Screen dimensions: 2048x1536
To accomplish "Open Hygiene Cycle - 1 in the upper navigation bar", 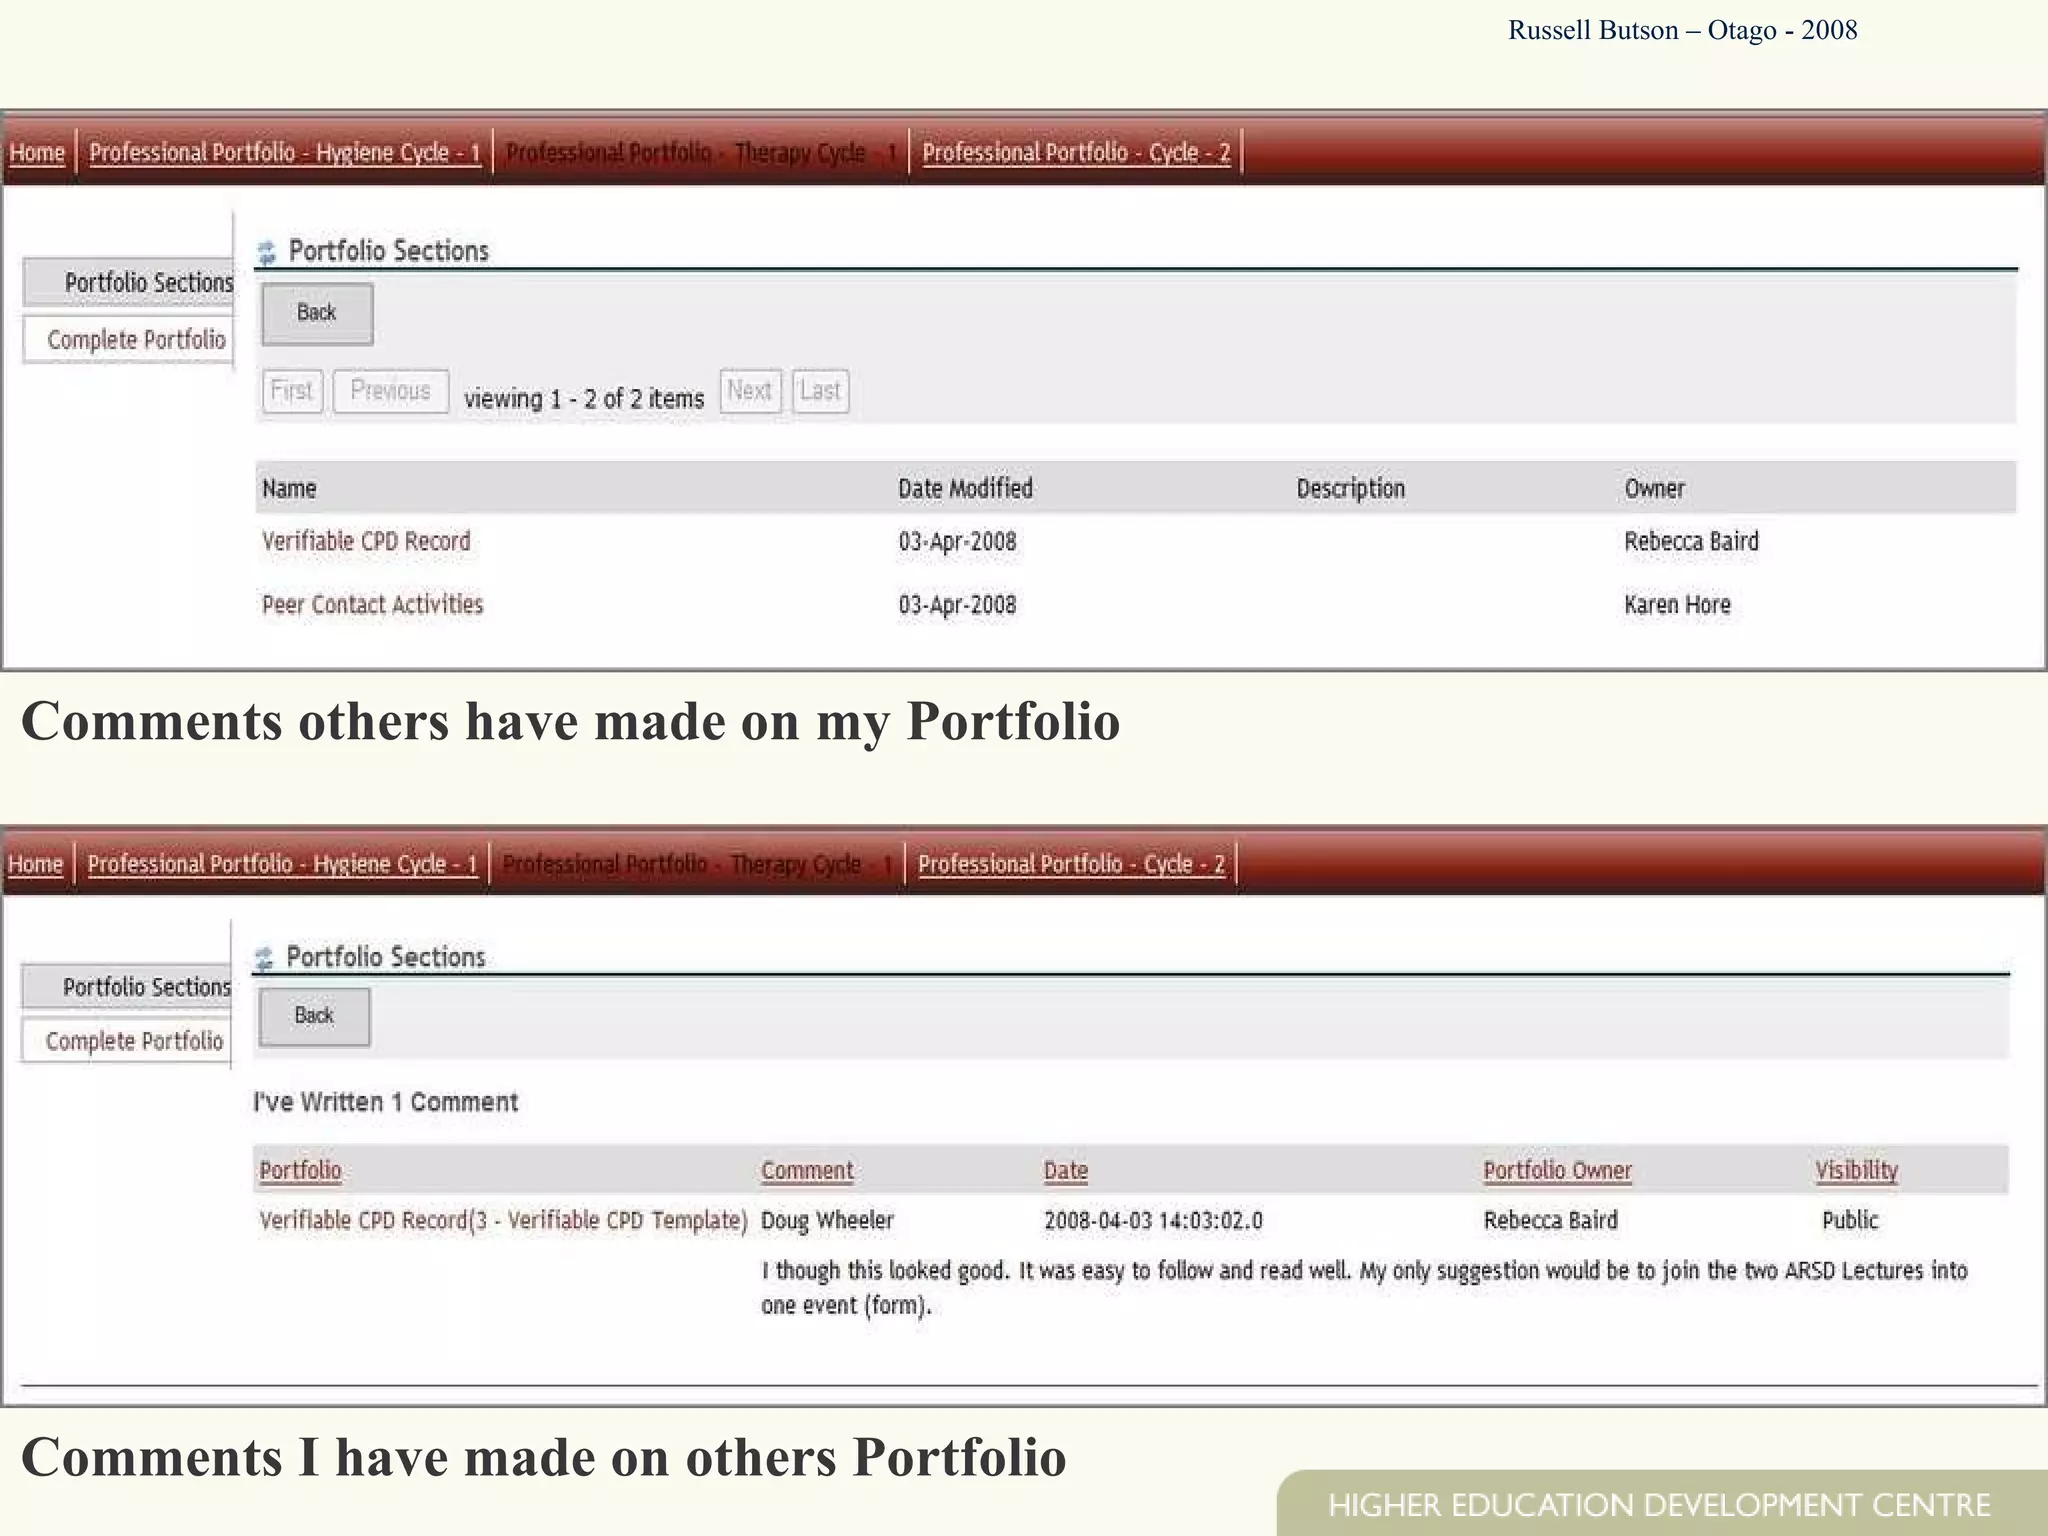I will tap(285, 153).
